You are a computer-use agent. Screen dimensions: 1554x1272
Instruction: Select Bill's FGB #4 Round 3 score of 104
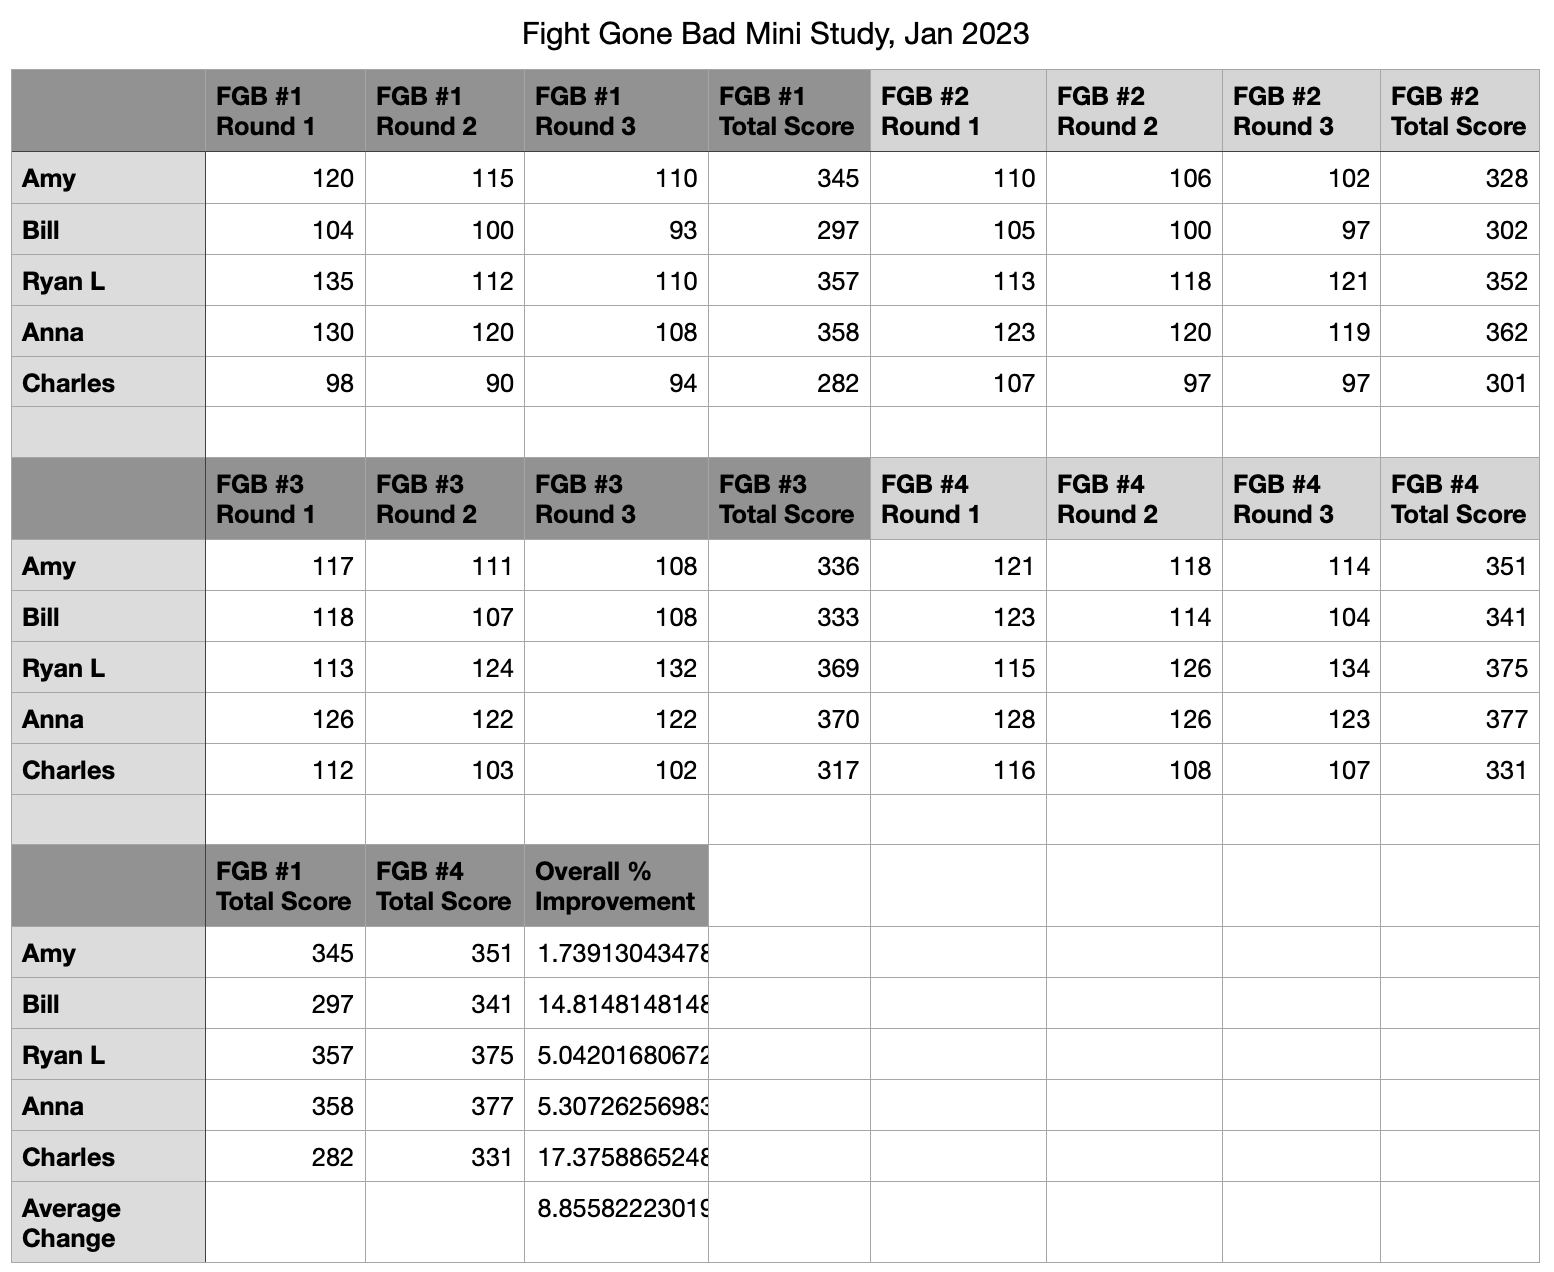[1300, 617]
